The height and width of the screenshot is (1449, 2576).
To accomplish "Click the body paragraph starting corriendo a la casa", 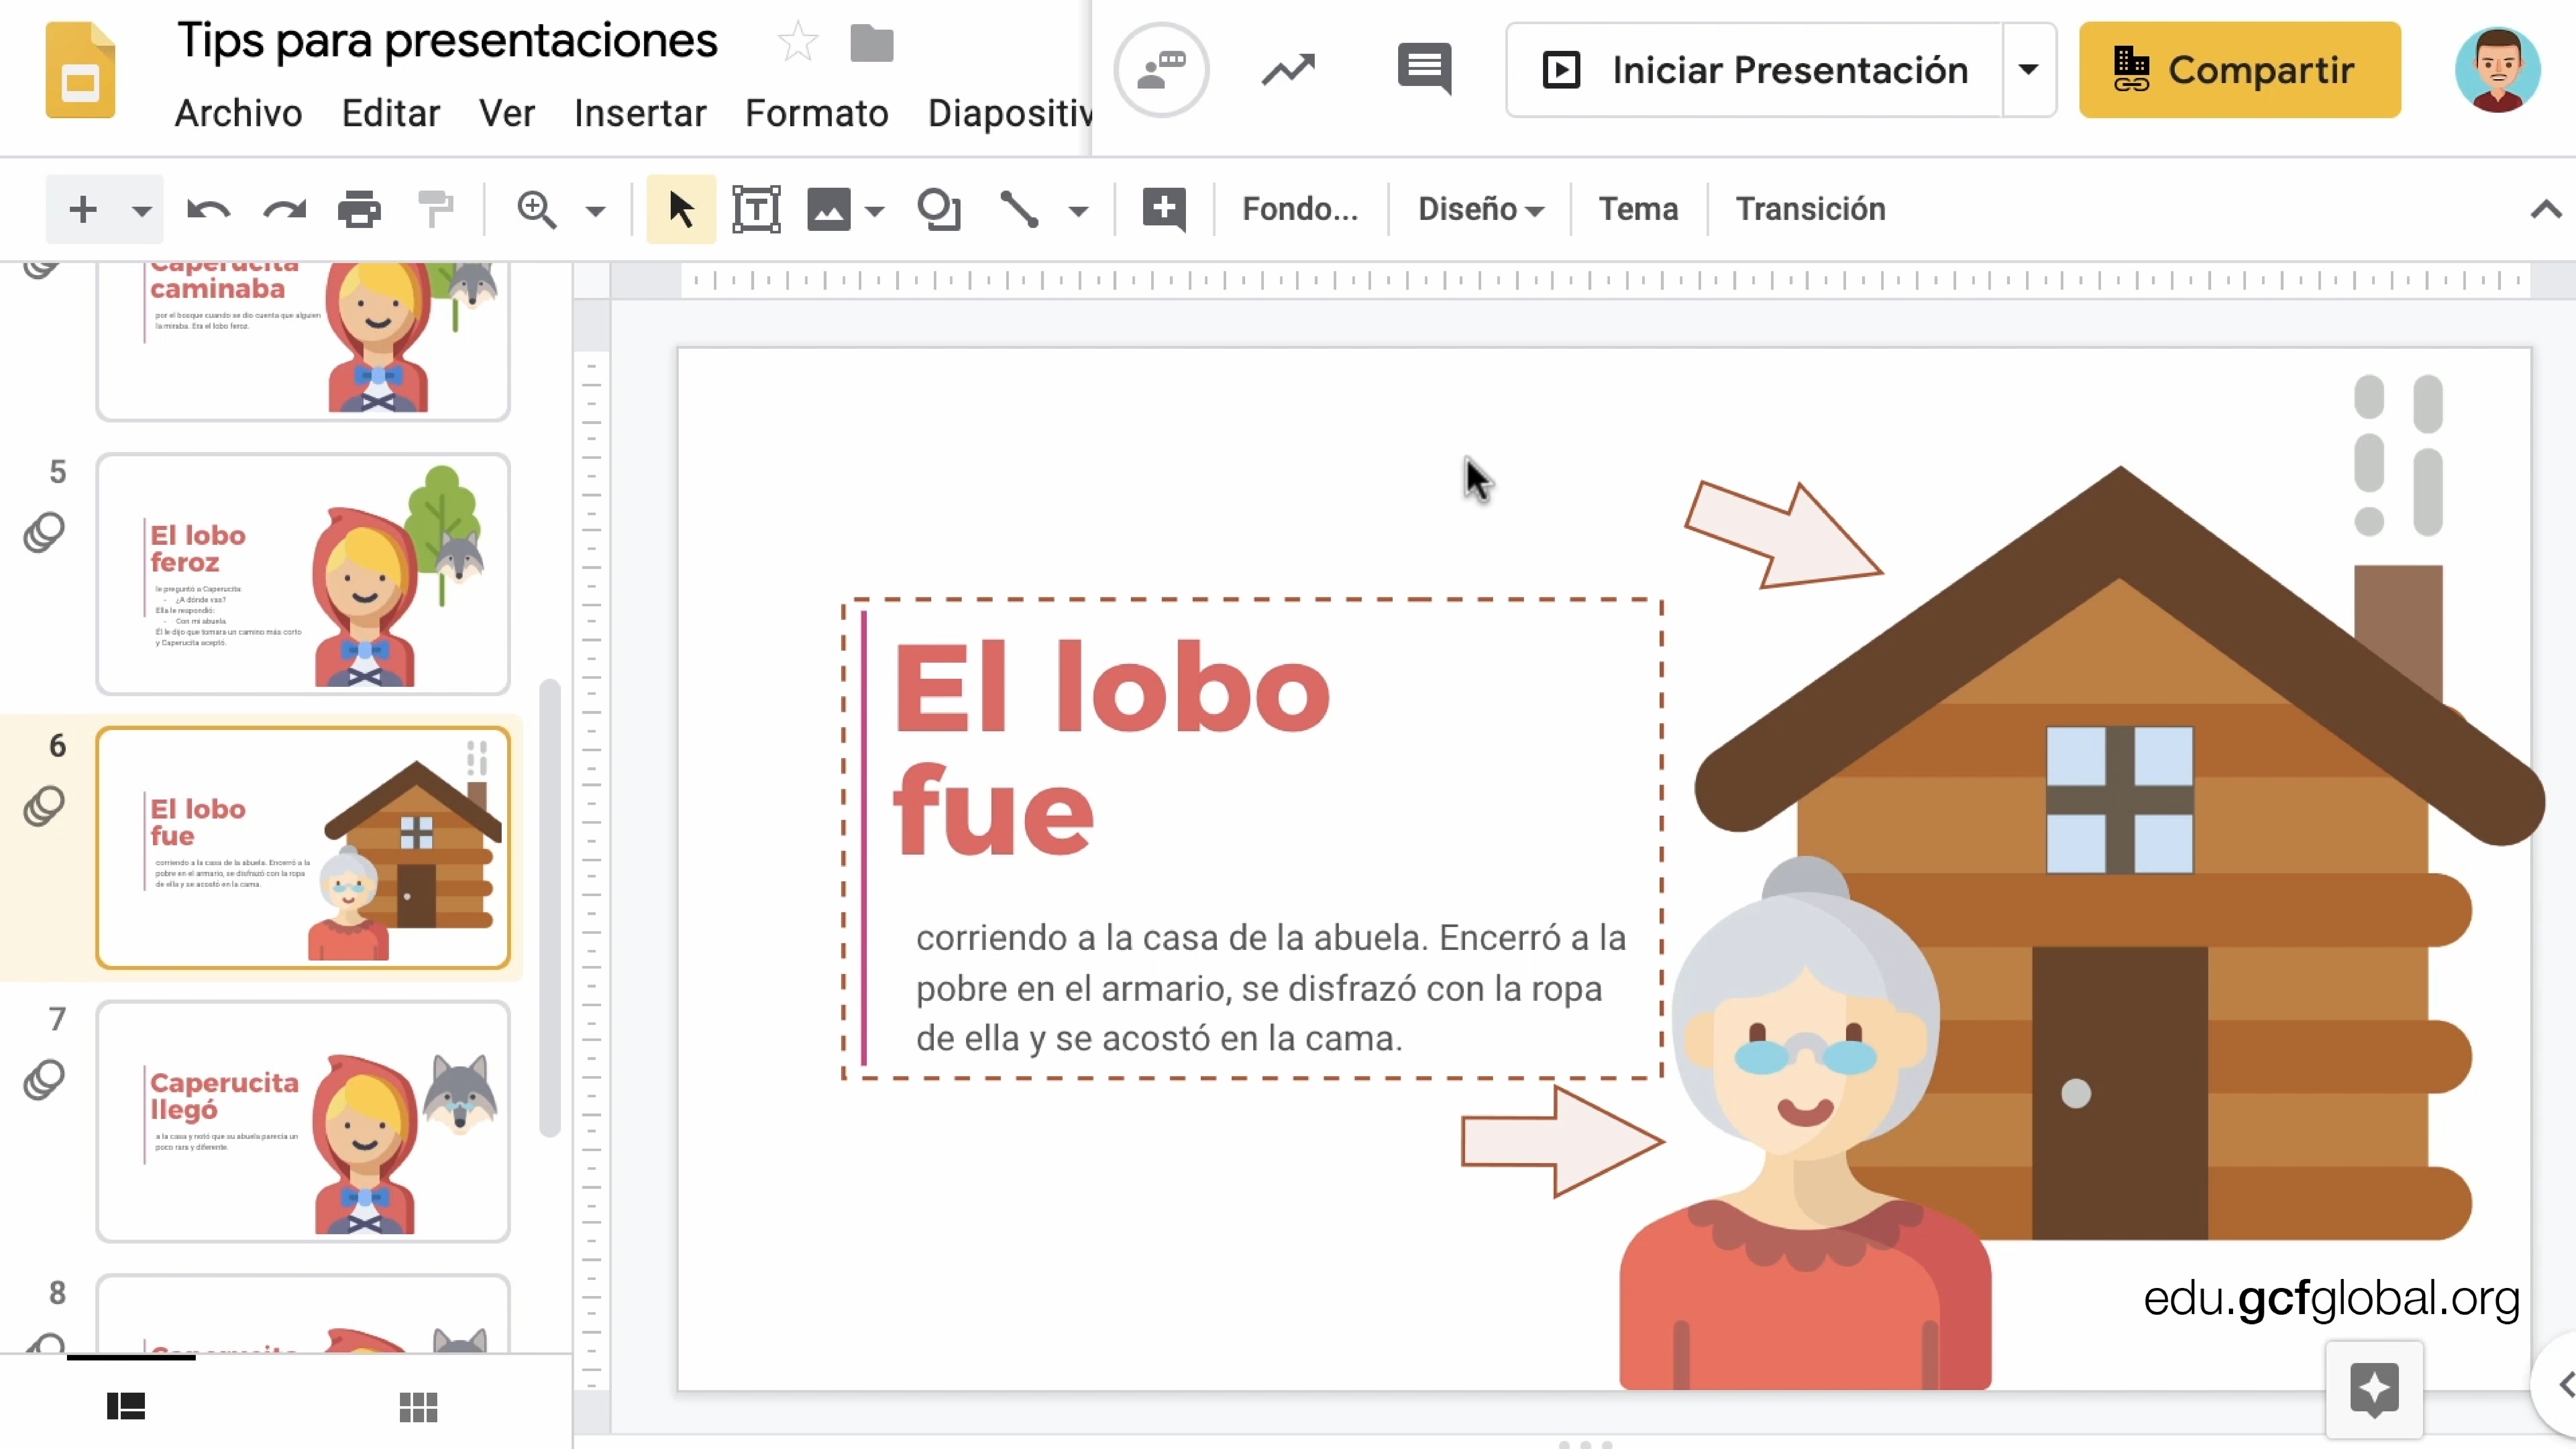I will 1271,988.
